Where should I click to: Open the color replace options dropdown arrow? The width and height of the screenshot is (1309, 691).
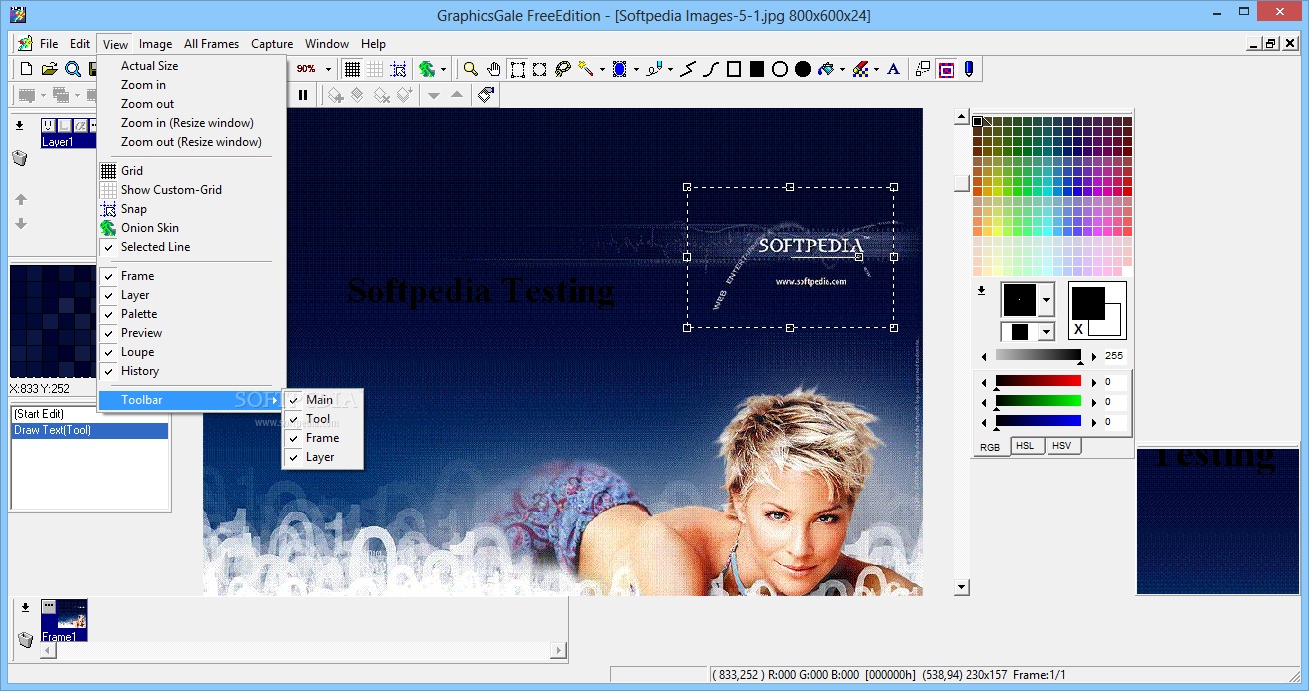click(876, 69)
